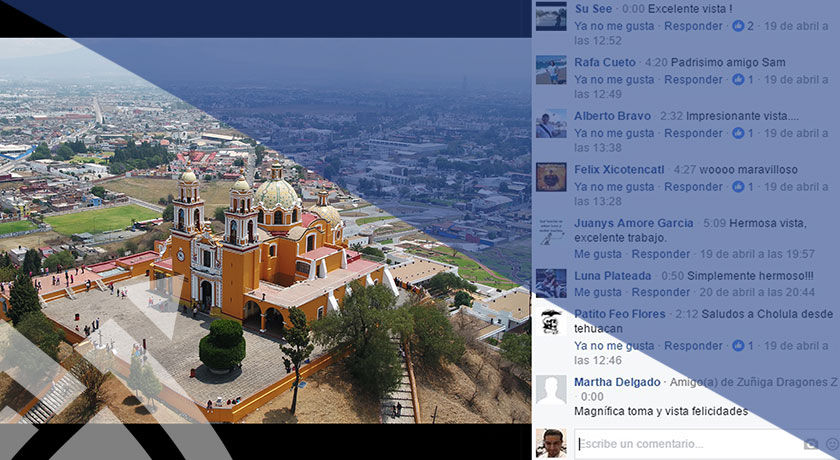Click the aerial church video image

(265, 230)
